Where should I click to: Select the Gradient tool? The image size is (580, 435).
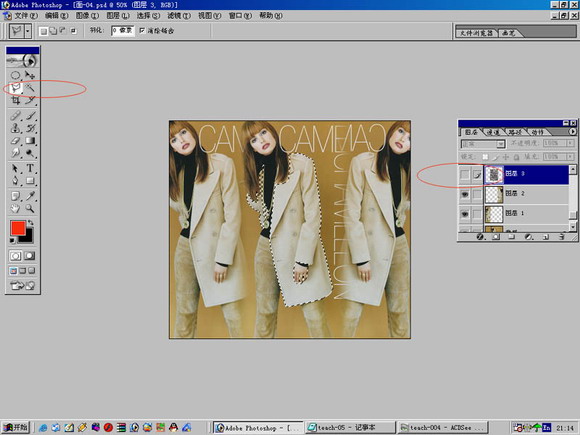click(x=30, y=141)
